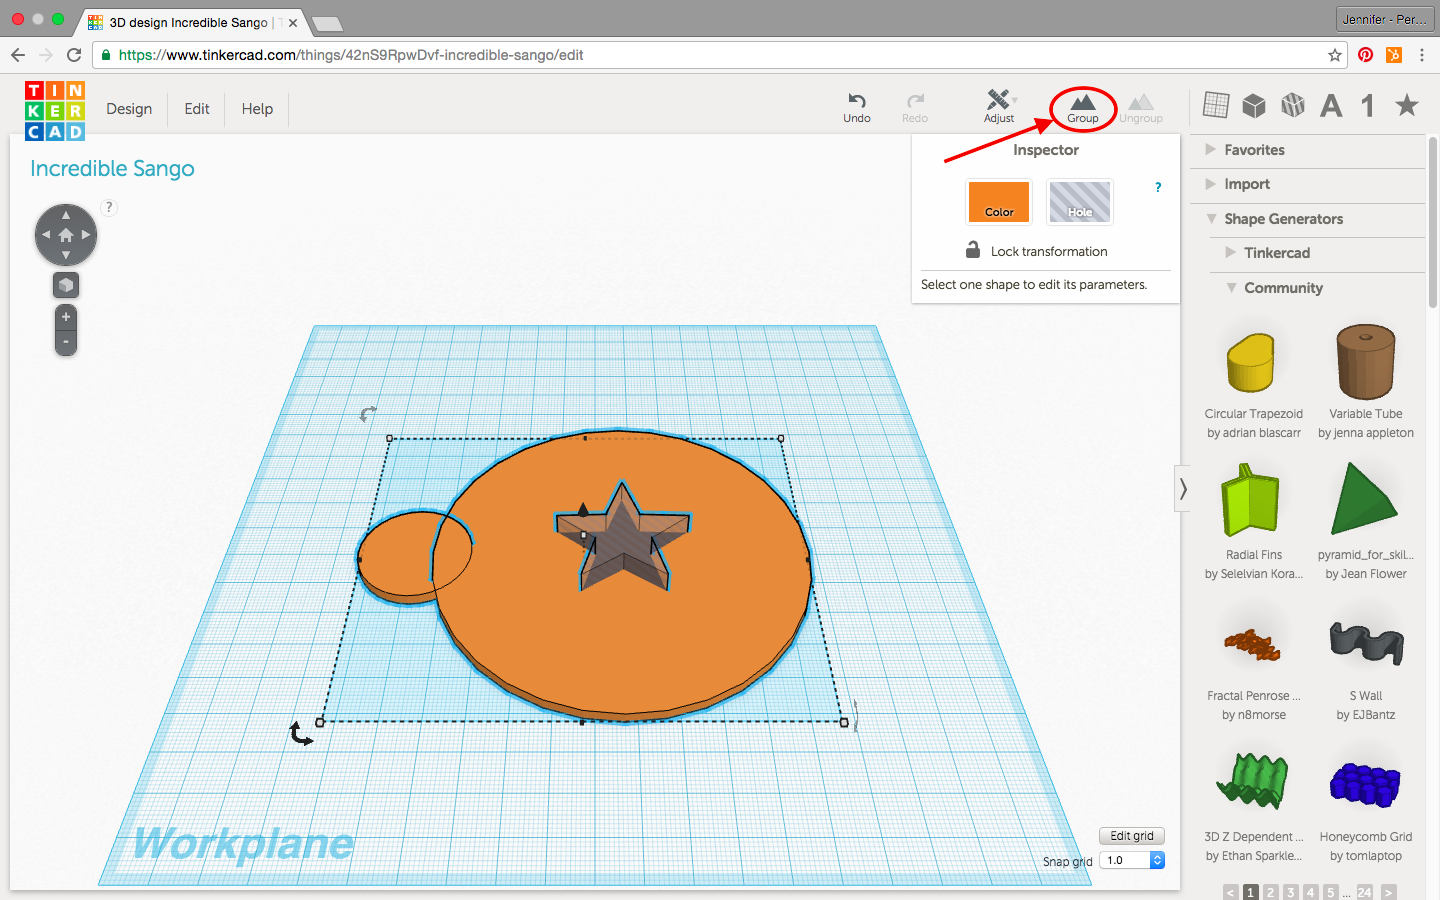Group the selected shapes
1440x900 pixels.
1083,107
